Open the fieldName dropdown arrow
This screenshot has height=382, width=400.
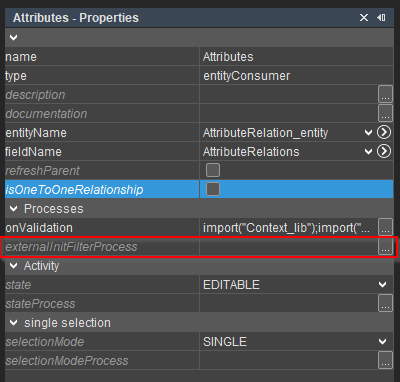coord(368,152)
